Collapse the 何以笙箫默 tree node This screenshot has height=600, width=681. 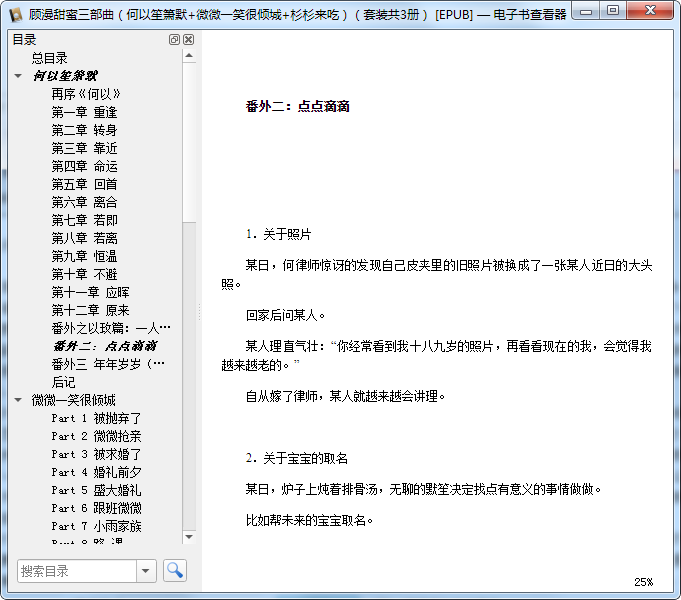point(18,76)
